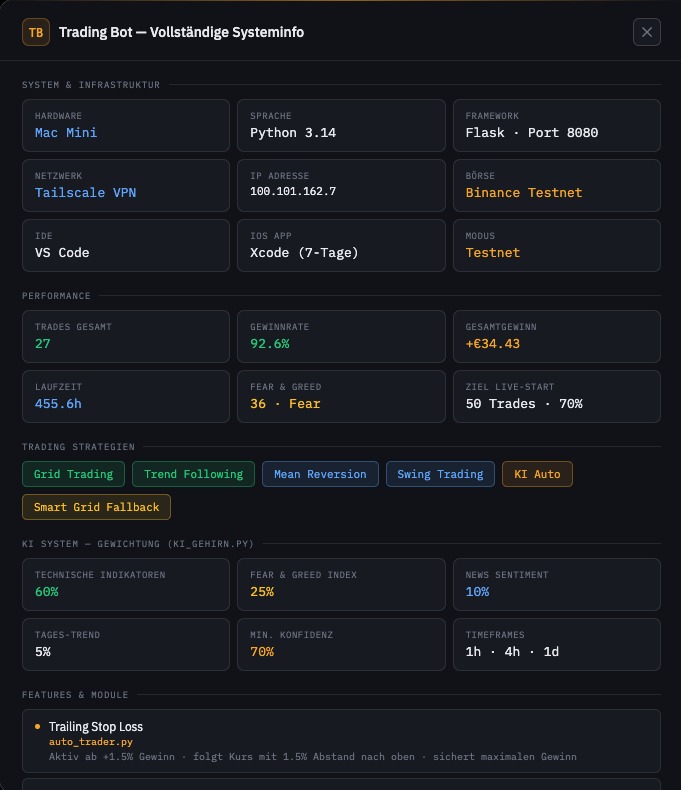This screenshot has width=681, height=790.
Task: Click the Python 3.14 language value
Action: (x=293, y=133)
